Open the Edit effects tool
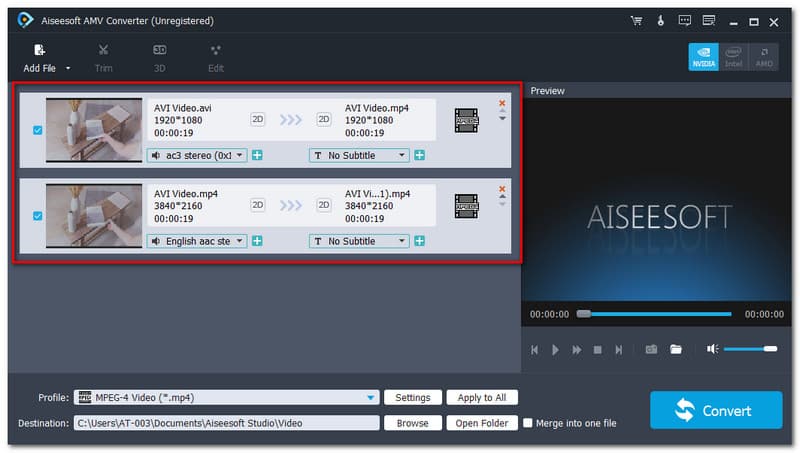The image size is (800, 453). pyautogui.click(x=216, y=58)
